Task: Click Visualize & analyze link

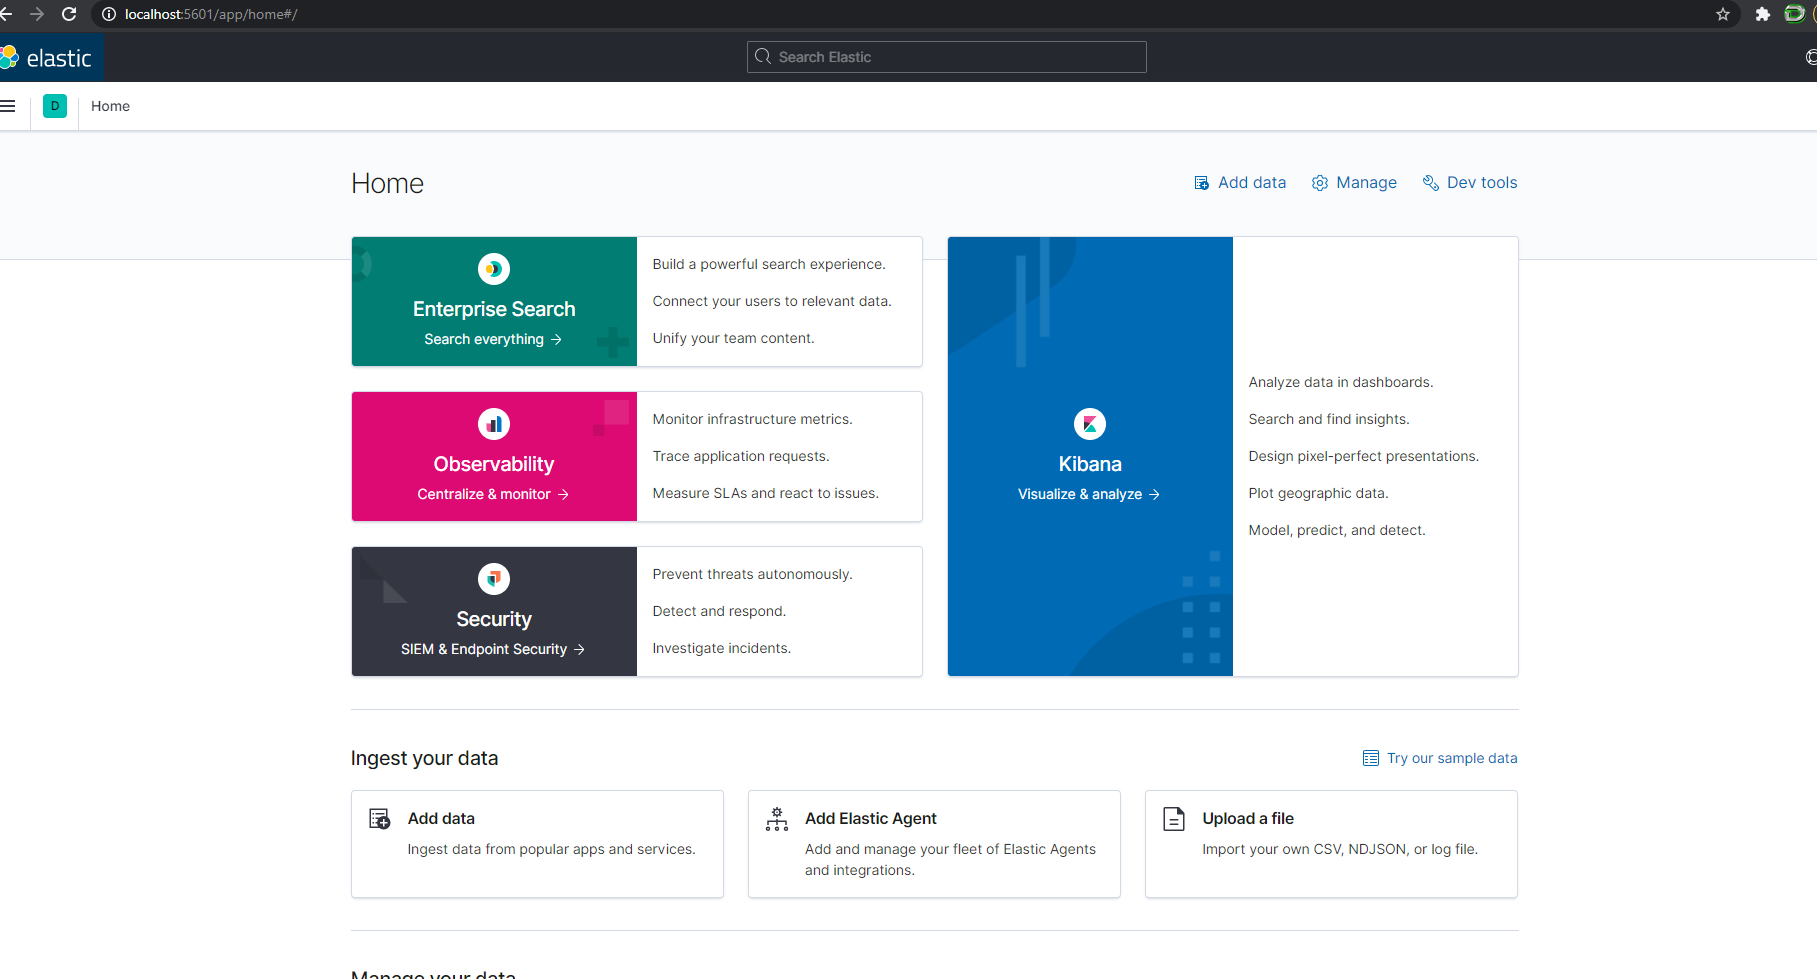Action: click(x=1089, y=494)
